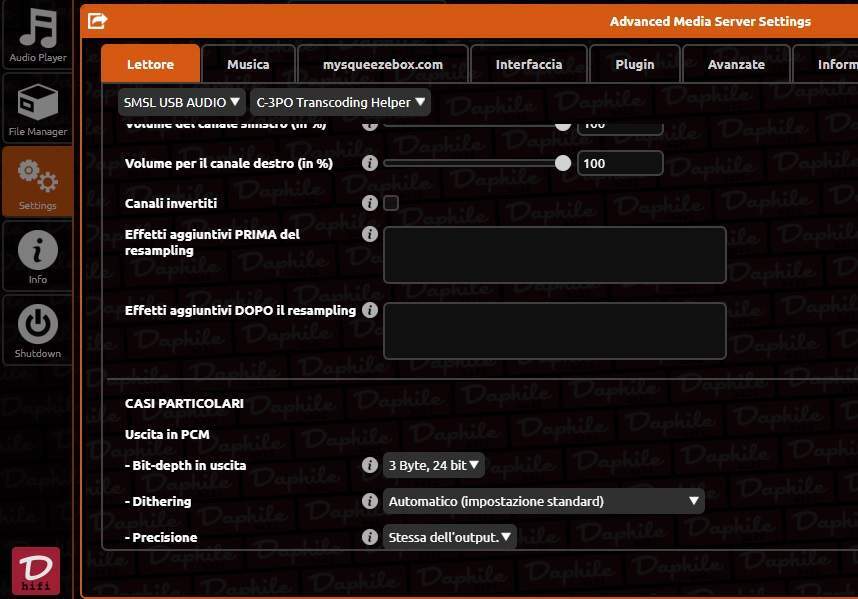Open the SMSL USB AUDIO player dropdown
Image resolution: width=858 pixels, height=599 pixels.
coord(182,102)
